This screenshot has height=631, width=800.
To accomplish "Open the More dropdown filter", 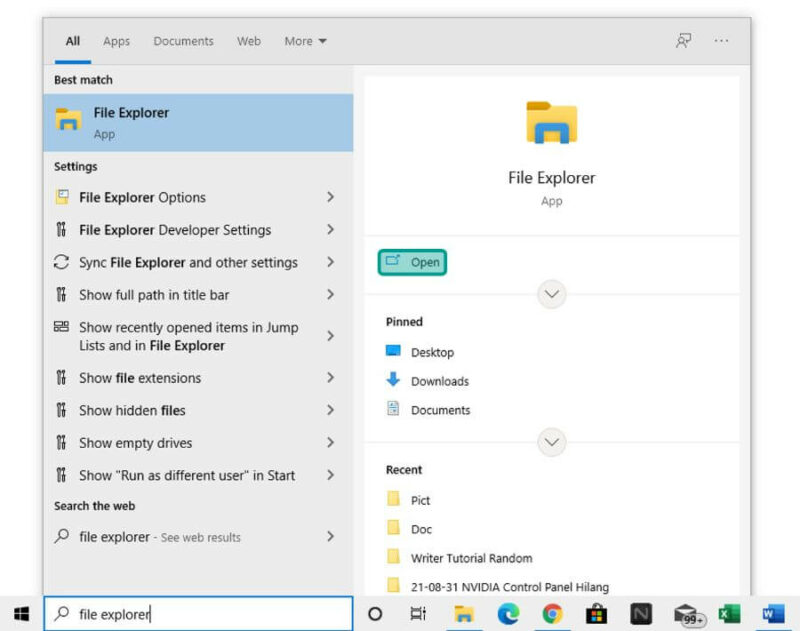I will click(x=306, y=41).
